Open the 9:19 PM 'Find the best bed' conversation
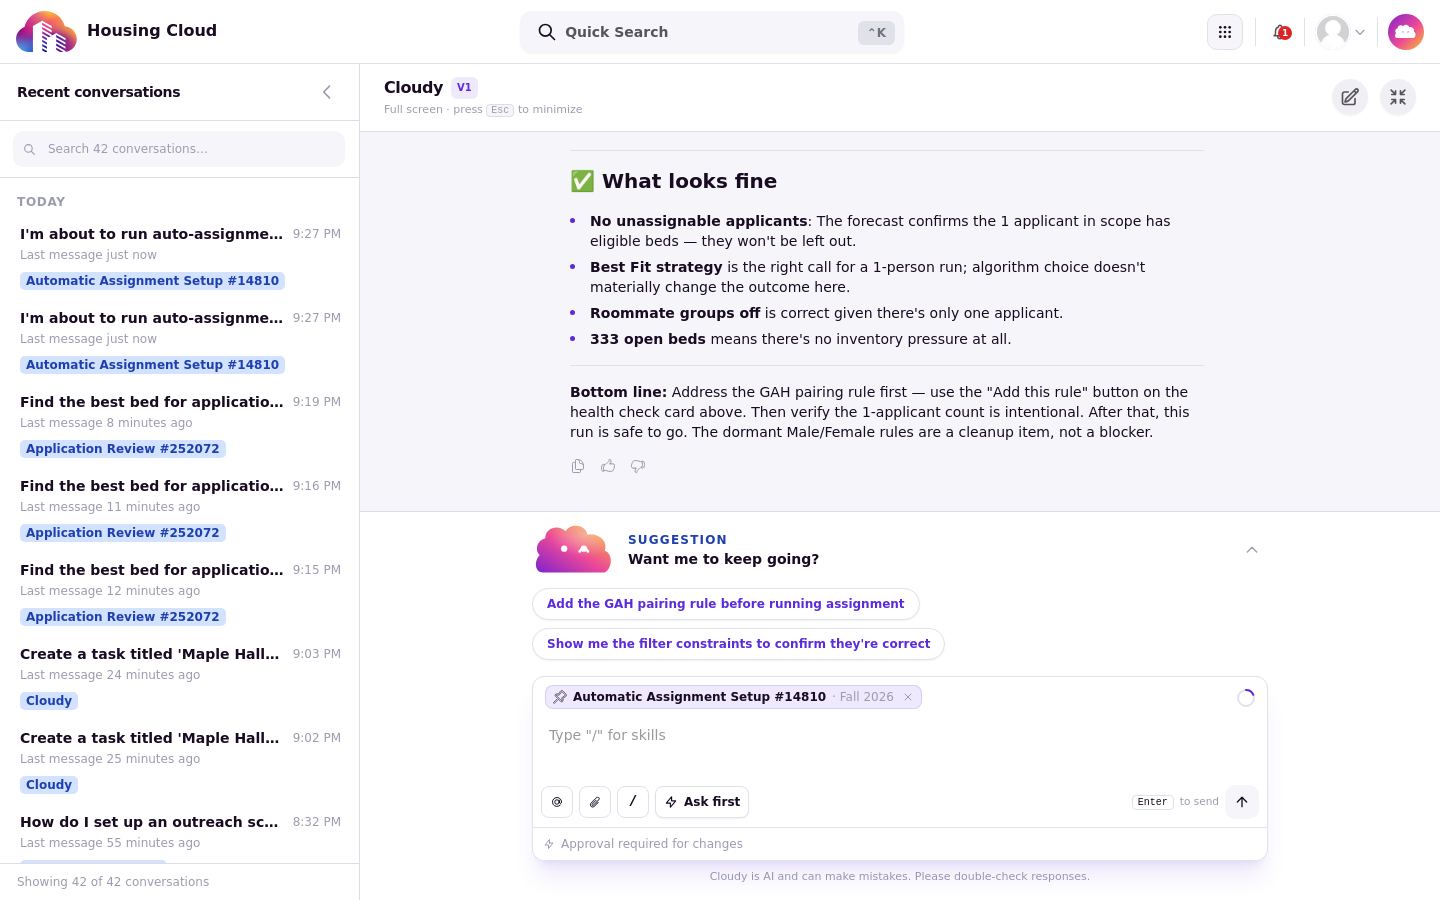The image size is (1440, 900). [x=180, y=425]
